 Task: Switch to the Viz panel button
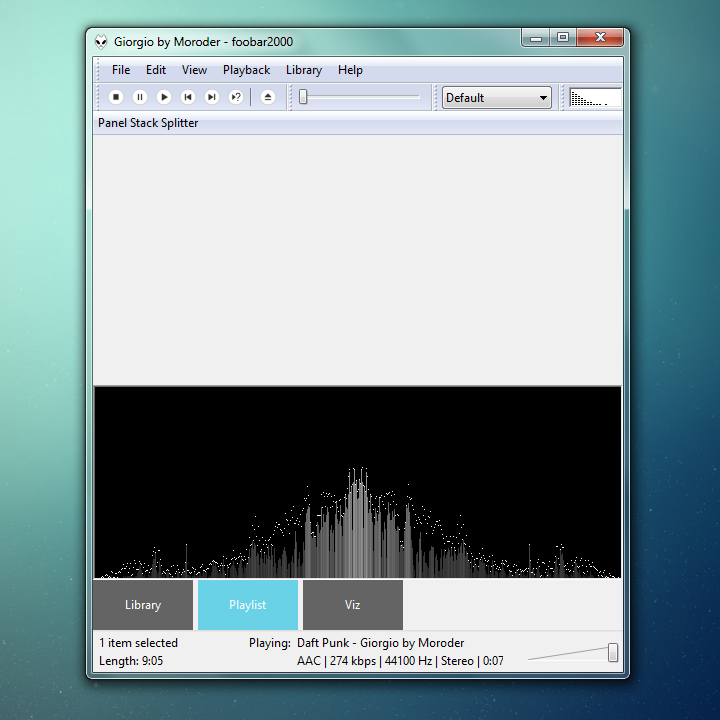coord(353,605)
